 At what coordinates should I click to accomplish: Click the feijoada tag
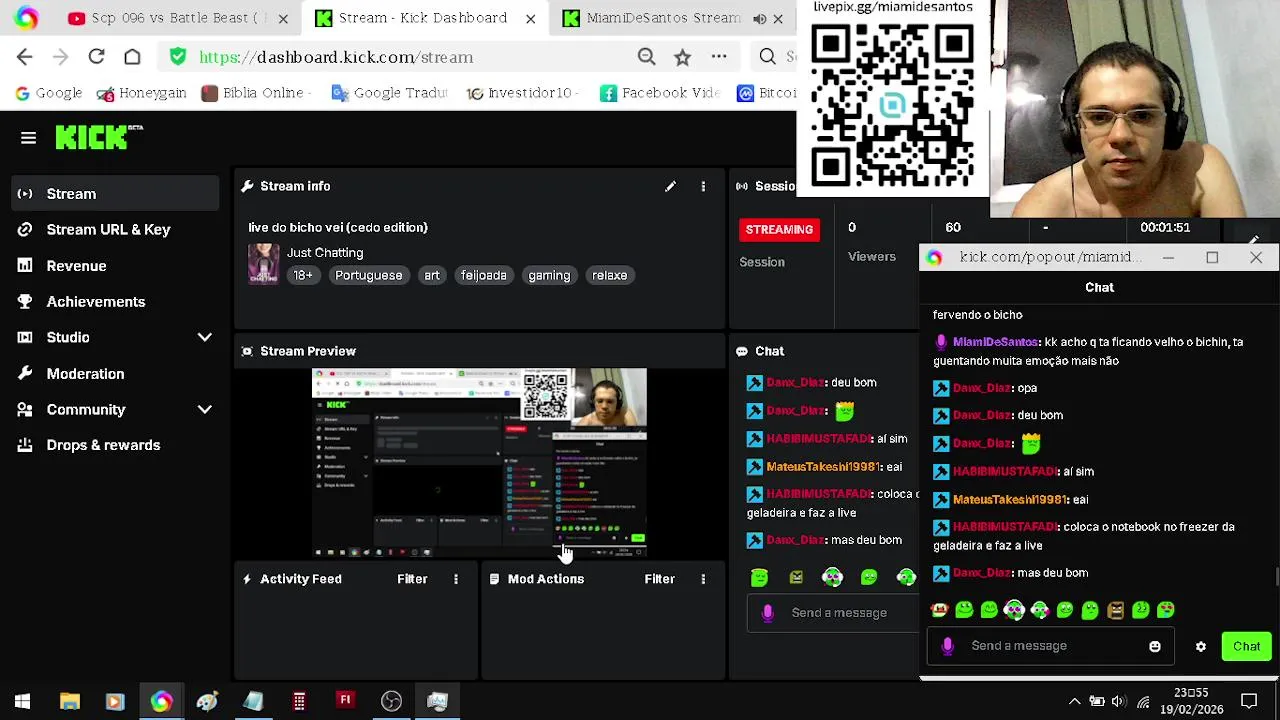[484, 275]
